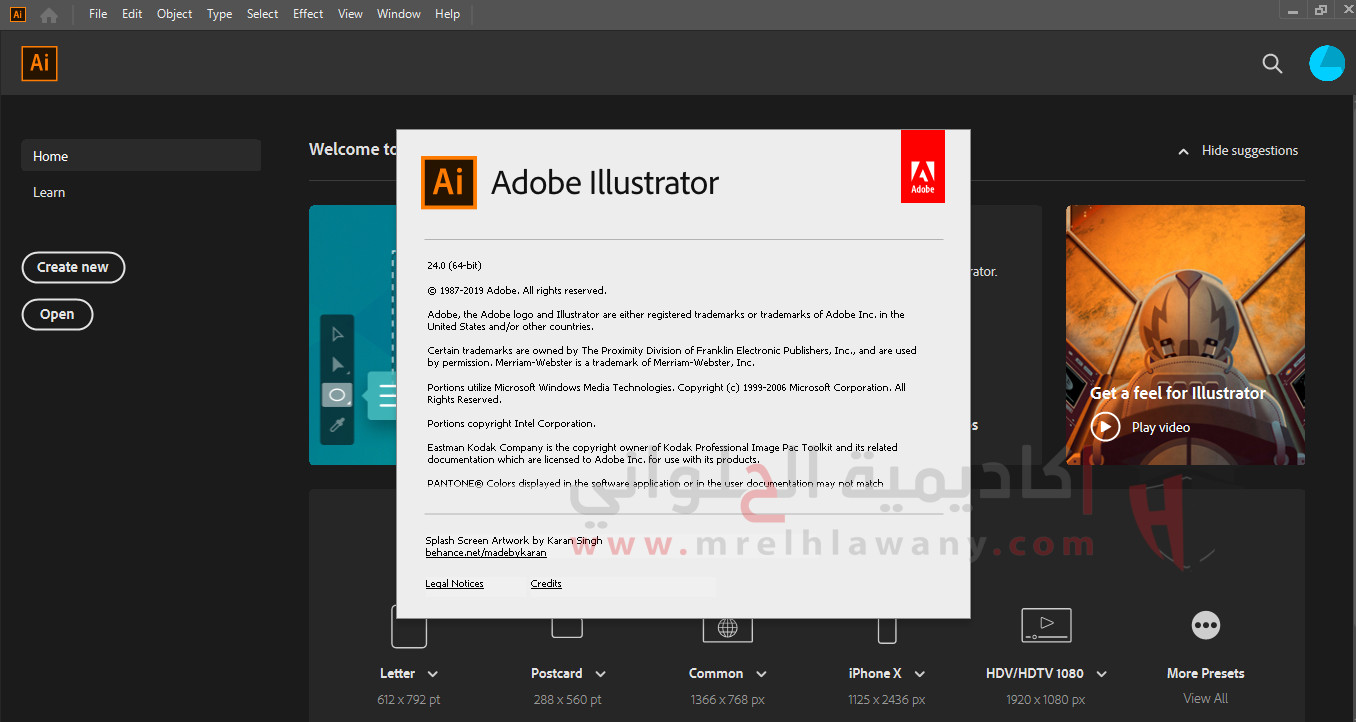This screenshot has width=1356, height=722.
Task: Expand the Letter preset dropdown arrow
Action: point(433,674)
